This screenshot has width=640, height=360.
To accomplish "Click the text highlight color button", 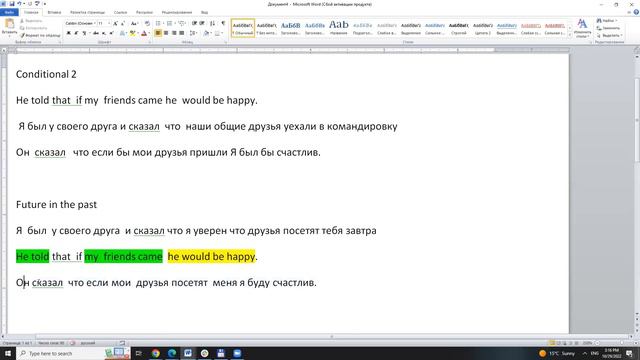I will 132,33.
